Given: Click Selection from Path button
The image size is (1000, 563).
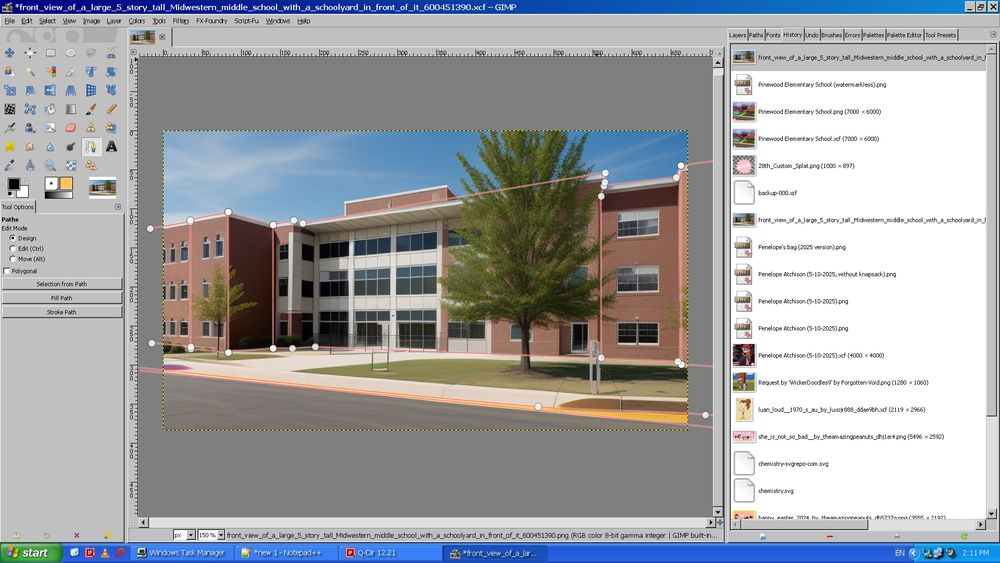Looking at the screenshot, I should click(61, 284).
